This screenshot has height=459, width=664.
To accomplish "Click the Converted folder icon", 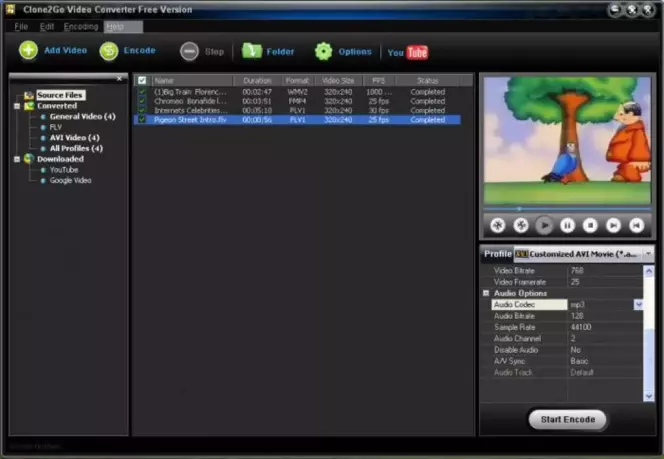I will (29, 106).
